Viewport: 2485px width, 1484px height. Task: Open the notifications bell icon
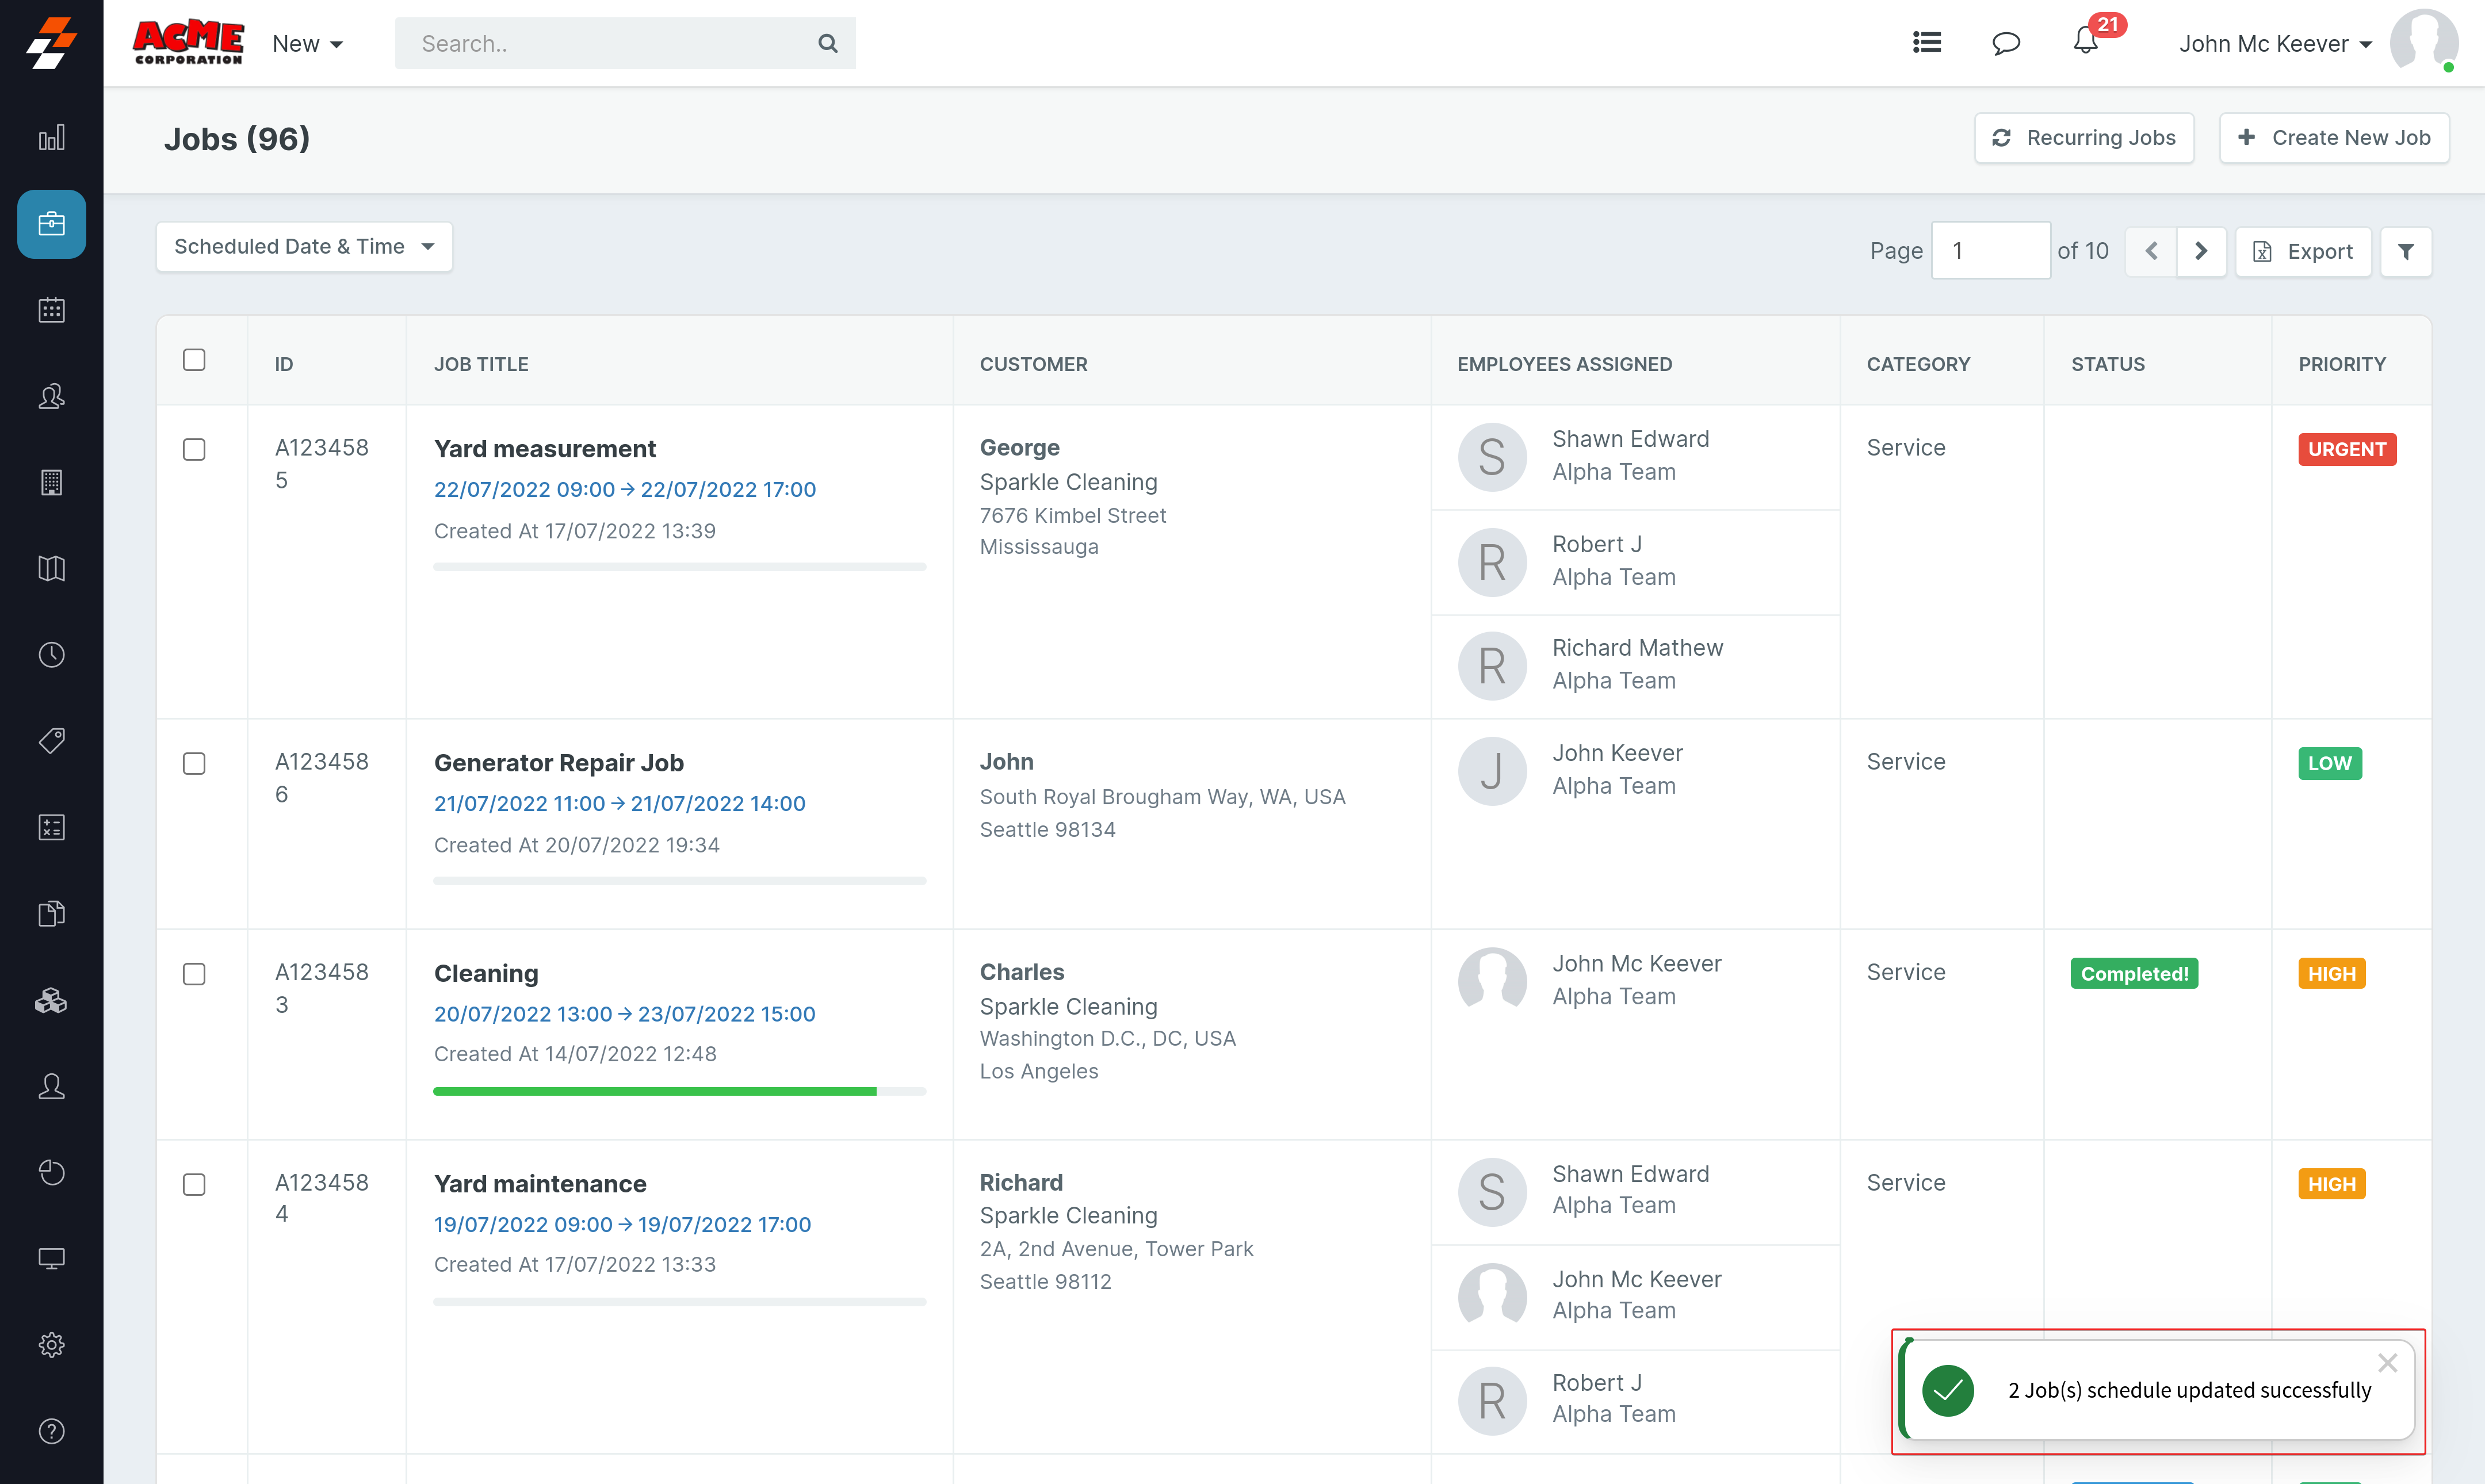click(x=2085, y=42)
